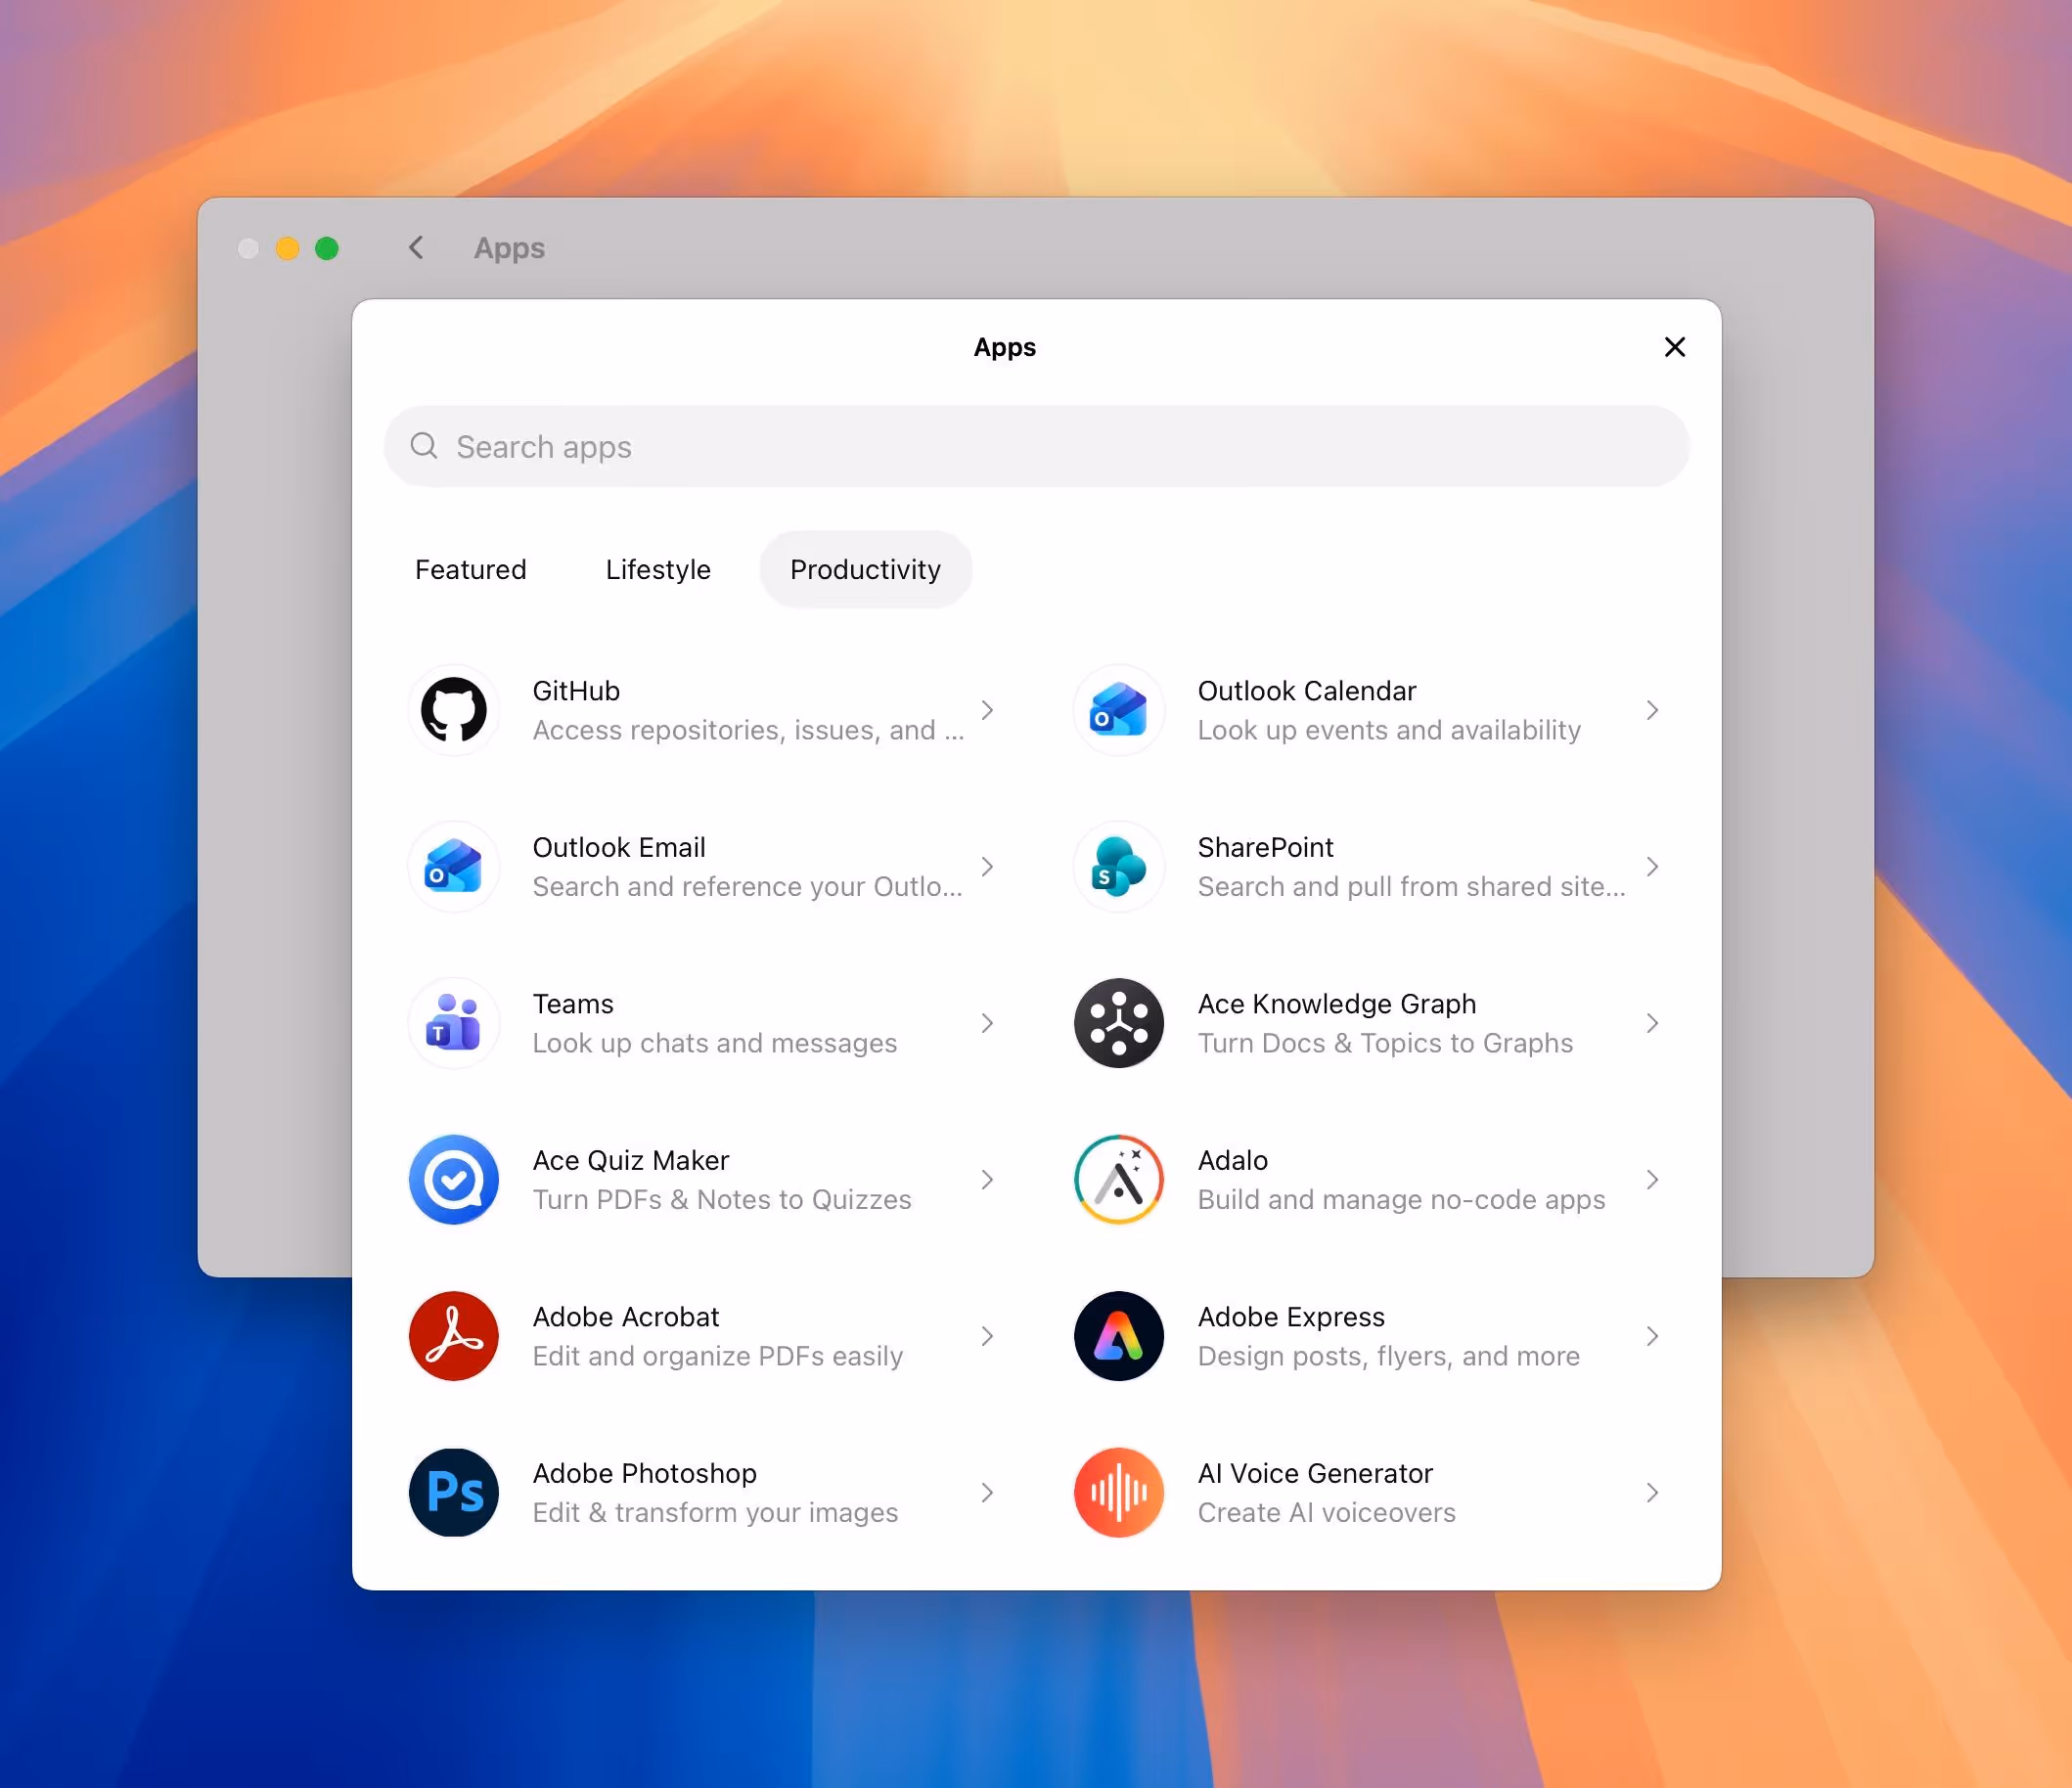The width and height of the screenshot is (2072, 1788).
Task: Click the SharePoint app icon
Action: [x=1119, y=866]
